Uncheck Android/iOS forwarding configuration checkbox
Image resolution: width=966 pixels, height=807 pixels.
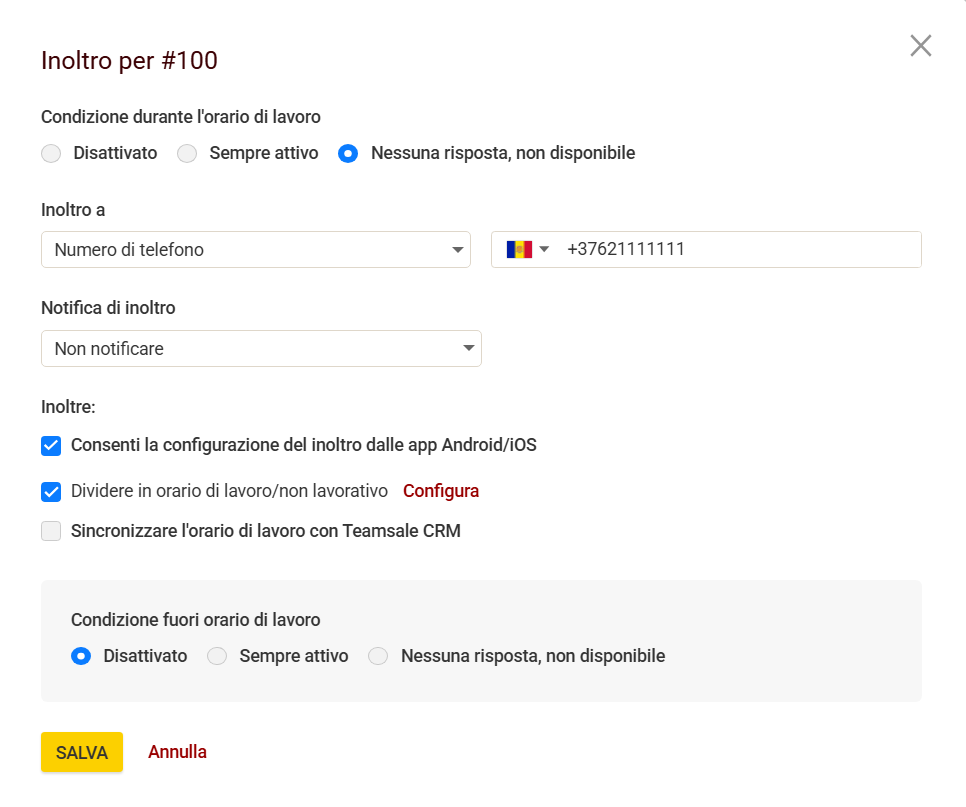point(51,446)
